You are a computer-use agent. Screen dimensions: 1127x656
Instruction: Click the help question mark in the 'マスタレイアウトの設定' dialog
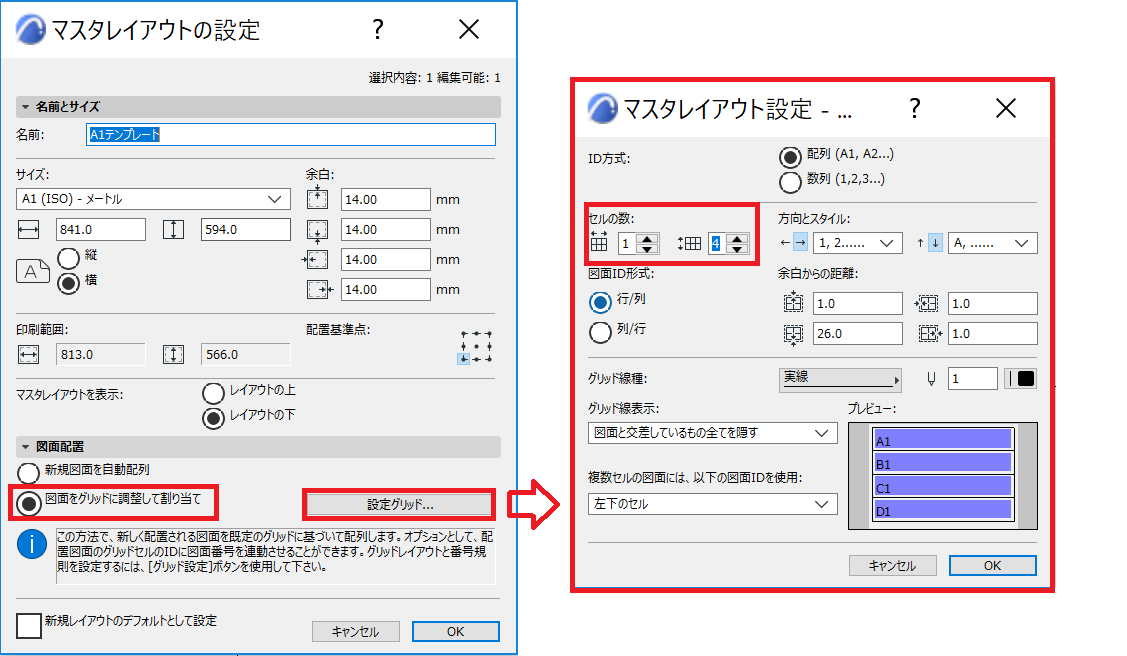pos(378,29)
